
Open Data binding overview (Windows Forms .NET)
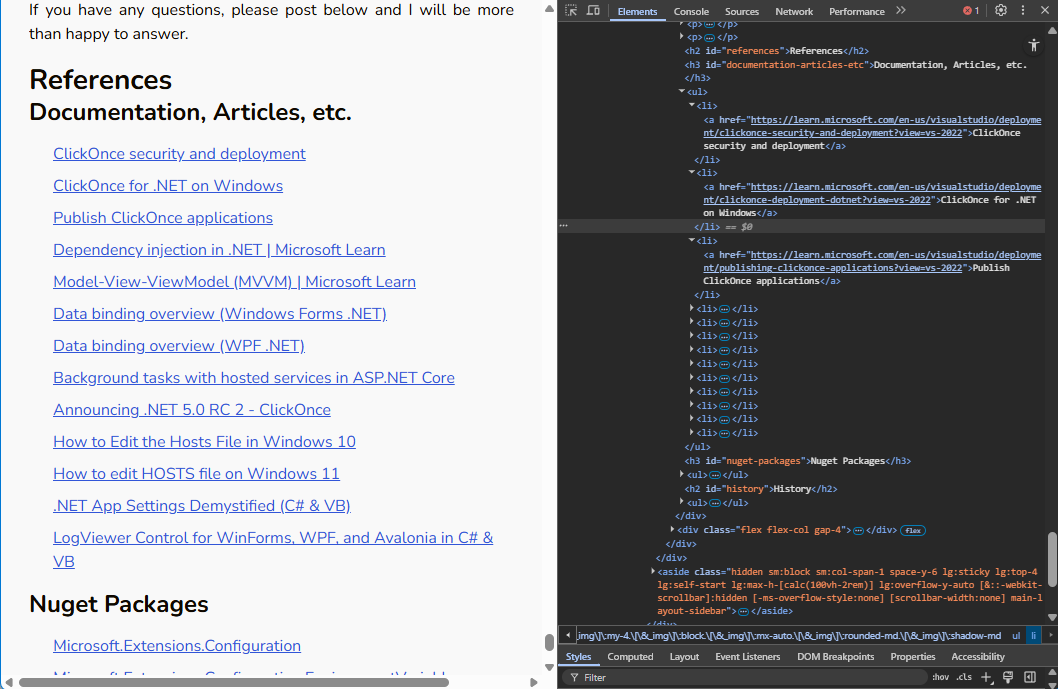pyautogui.click(x=220, y=314)
